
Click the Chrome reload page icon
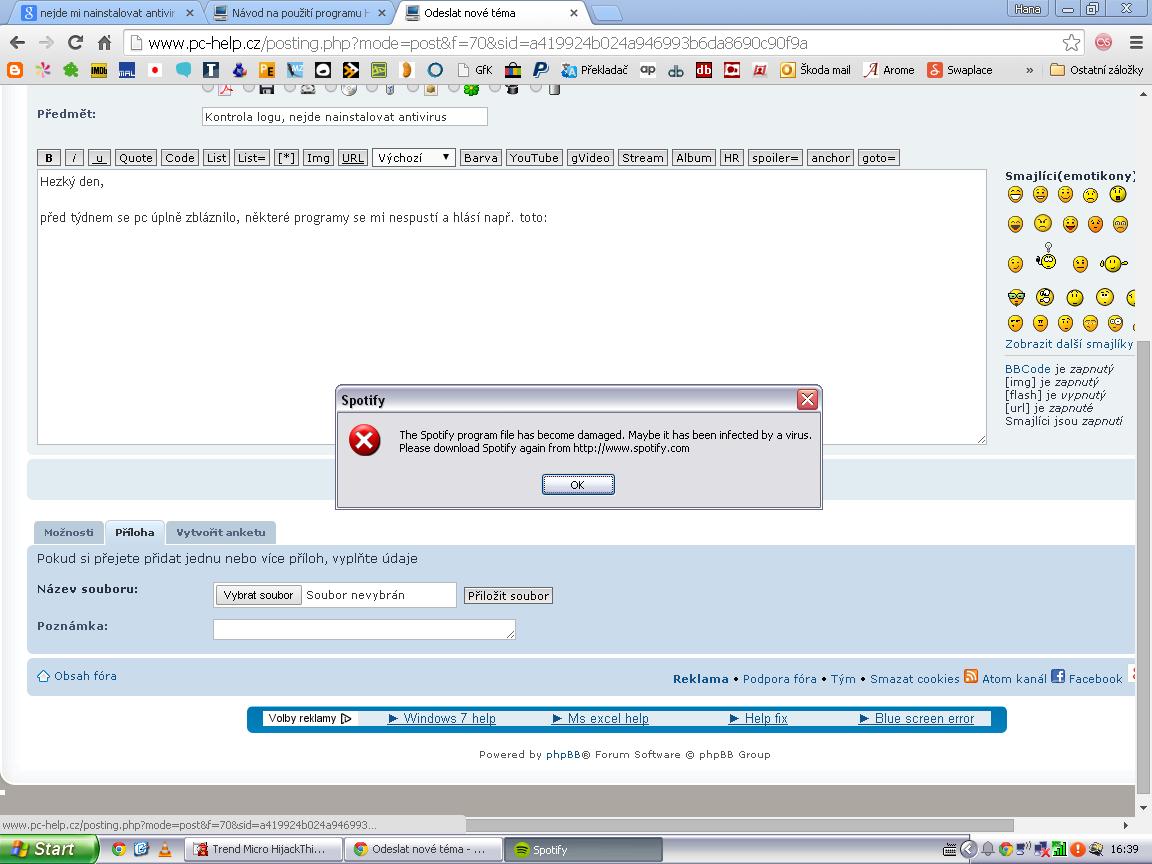[x=75, y=43]
